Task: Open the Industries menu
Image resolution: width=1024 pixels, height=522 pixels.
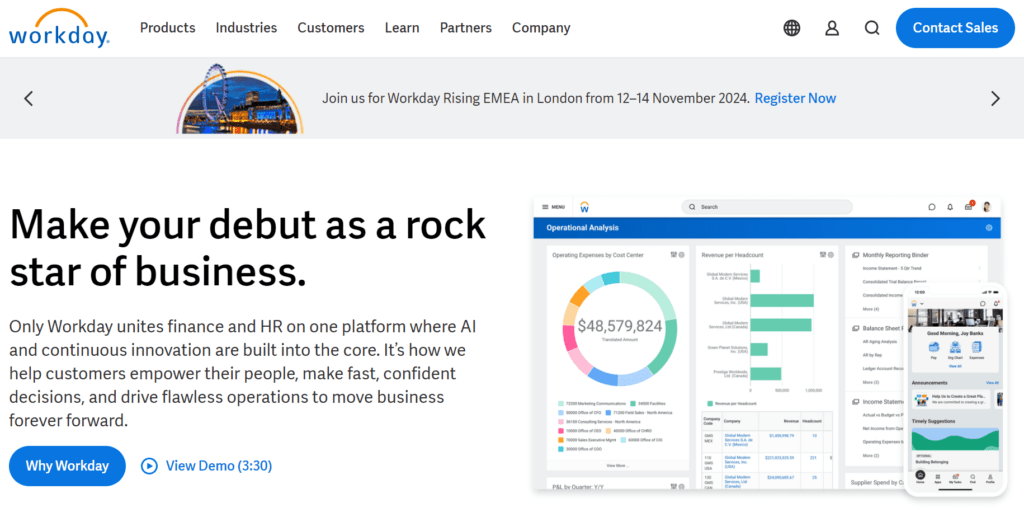Action: (246, 28)
